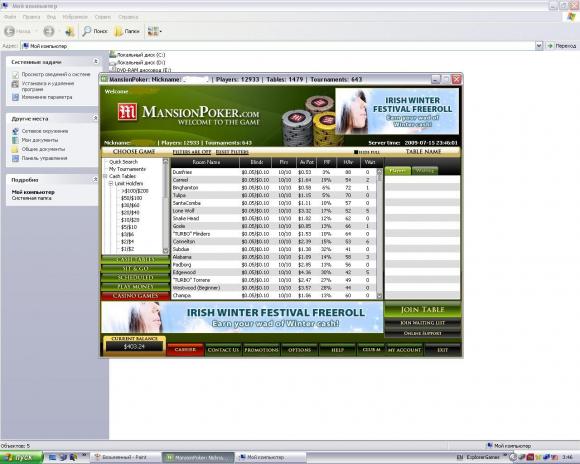Click the Irish Winter Festival Freeroll top banner

397,111
